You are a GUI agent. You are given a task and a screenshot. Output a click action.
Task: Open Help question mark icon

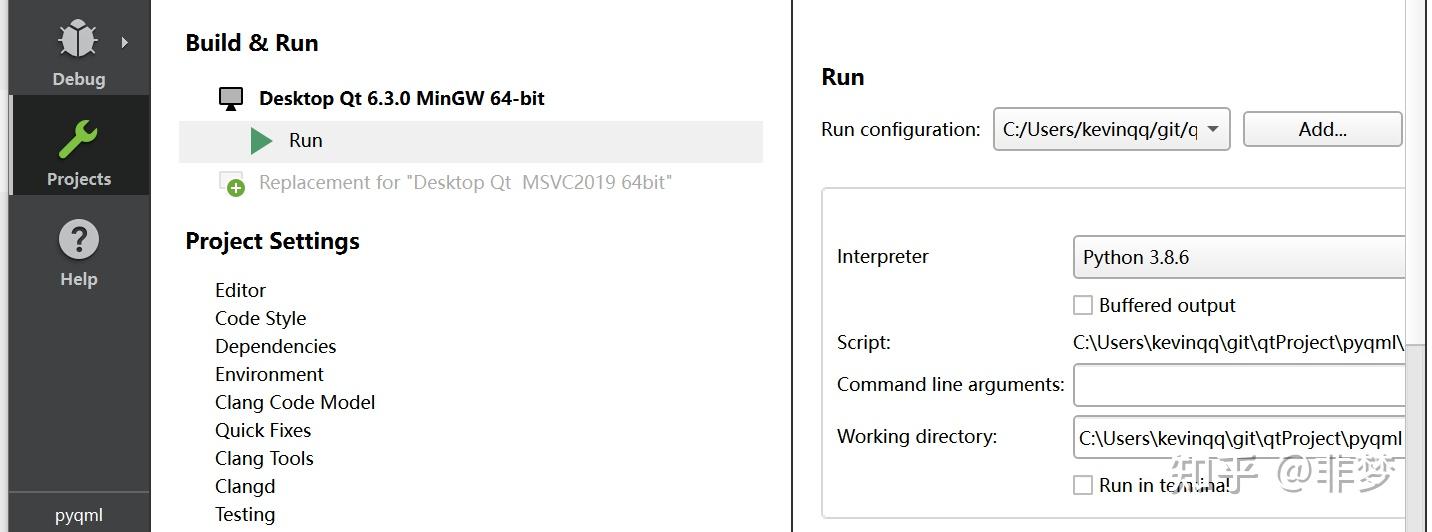[x=78, y=241]
